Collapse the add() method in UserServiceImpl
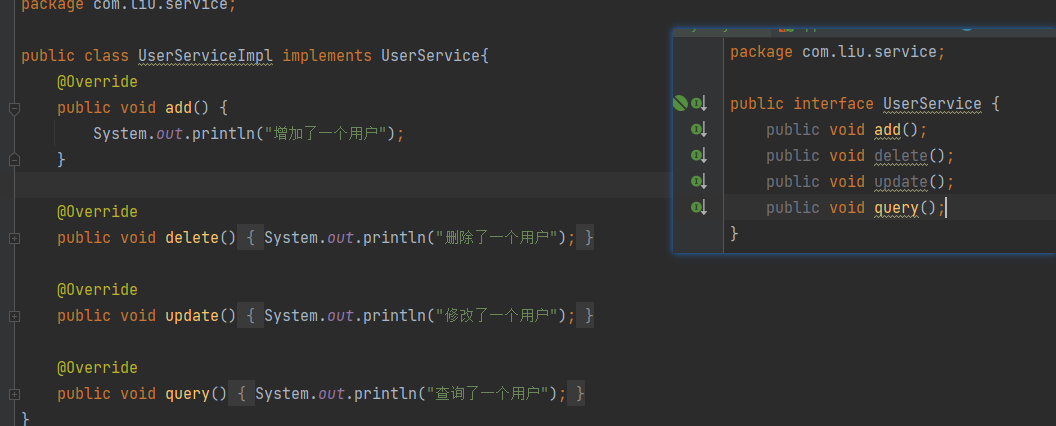This screenshot has height=426, width=1056. [14, 108]
